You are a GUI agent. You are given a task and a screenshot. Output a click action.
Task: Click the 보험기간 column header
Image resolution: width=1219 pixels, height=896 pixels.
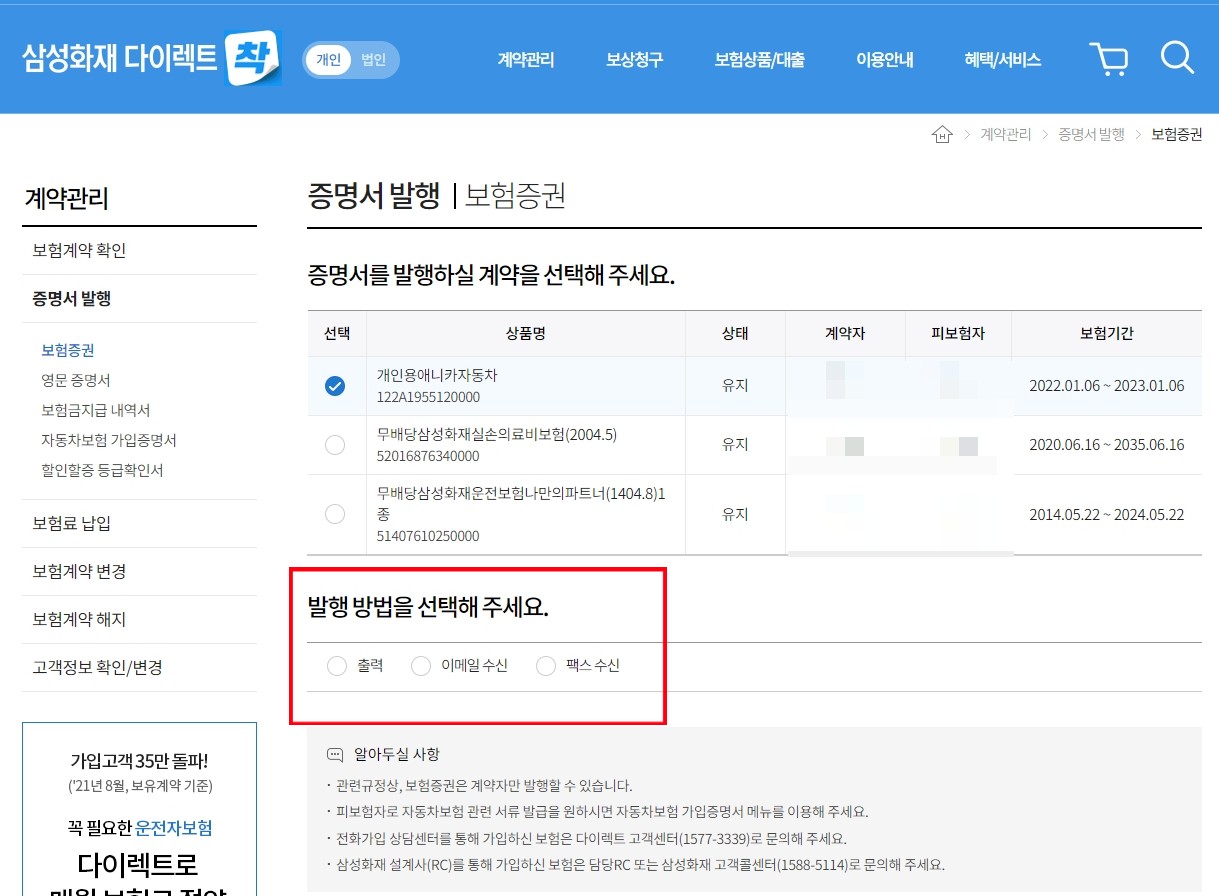tap(1106, 334)
